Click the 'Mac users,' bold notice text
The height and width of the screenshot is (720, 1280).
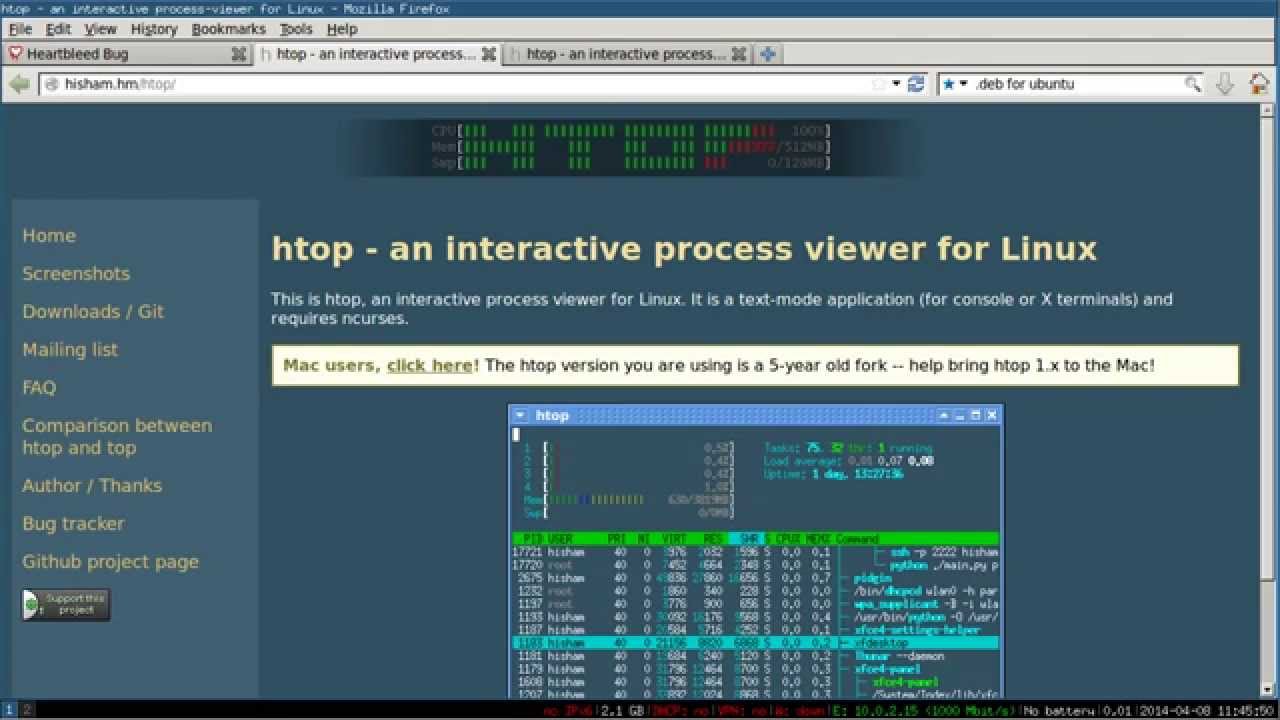[332, 366]
